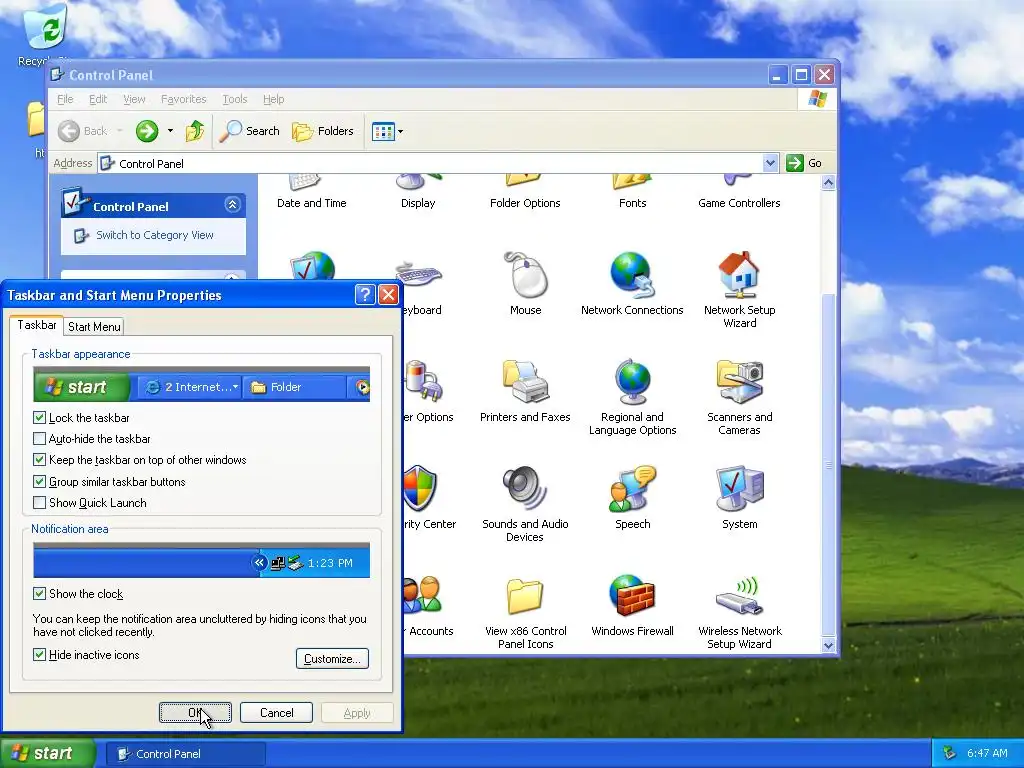Click the system tray icon near clock
The height and width of the screenshot is (768, 1024).
pos(949,753)
